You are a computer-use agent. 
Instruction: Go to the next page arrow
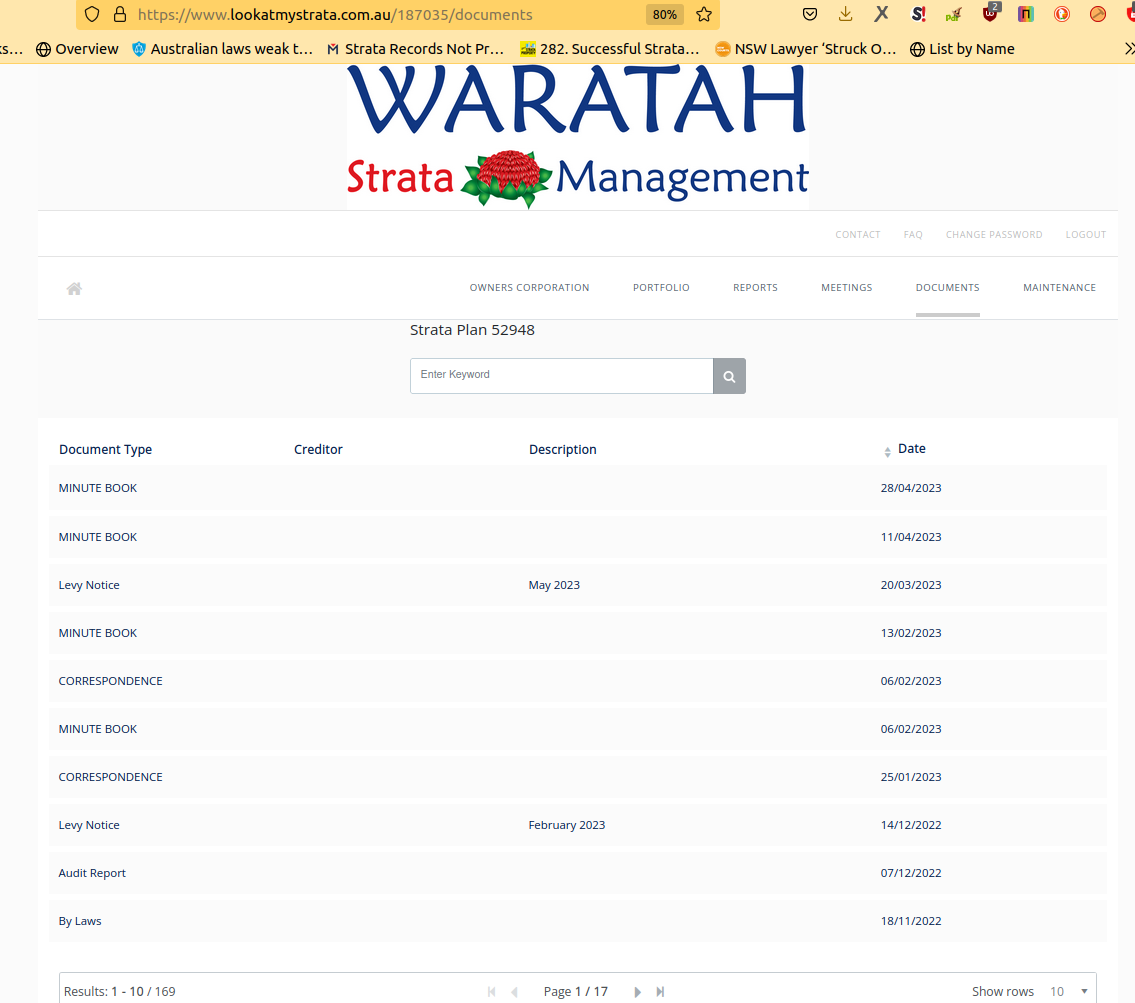pos(637,992)
